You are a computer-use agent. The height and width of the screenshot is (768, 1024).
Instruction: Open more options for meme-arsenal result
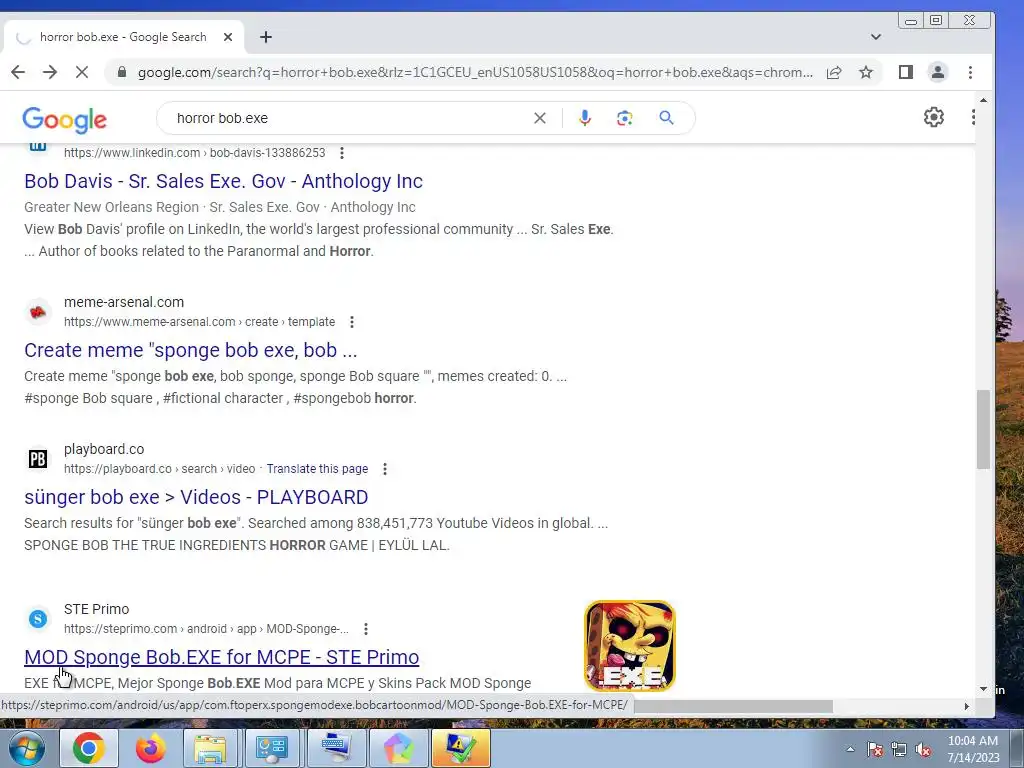tap(352, 322)
